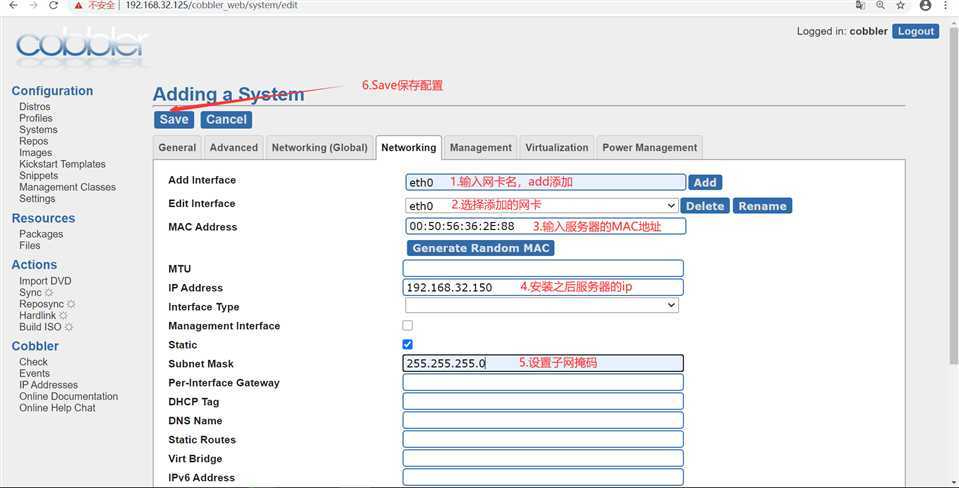Open Repos in the sidebar

tap(34, 141)
